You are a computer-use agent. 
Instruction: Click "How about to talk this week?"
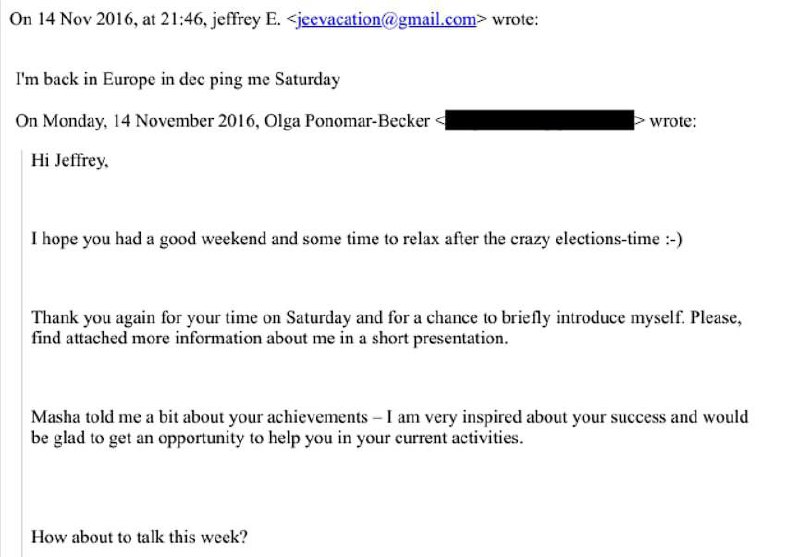pos(138,537)
